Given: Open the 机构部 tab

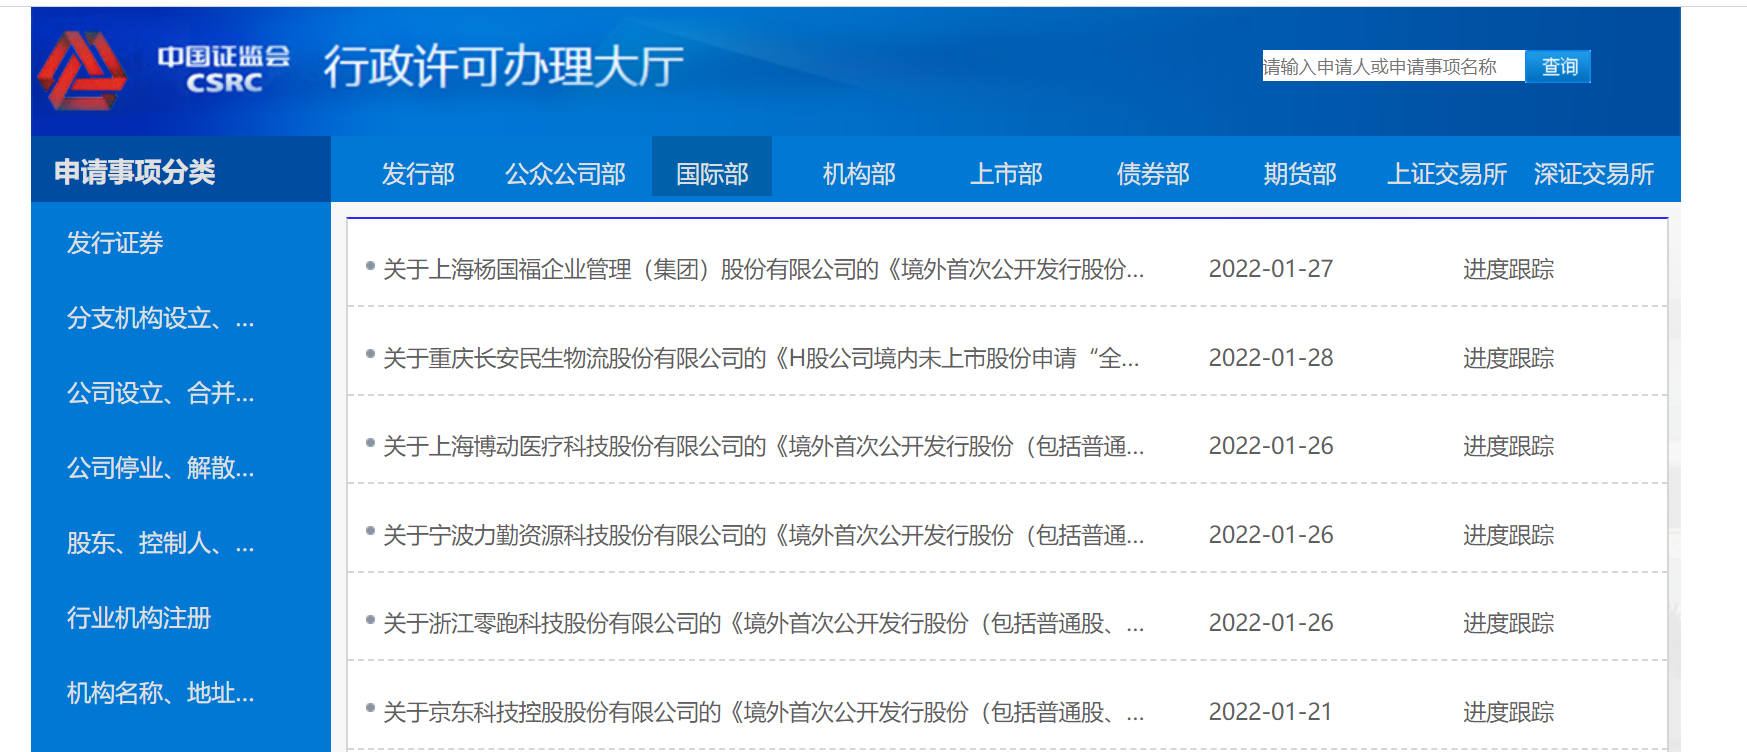Looking at the screenshot, I should click(859, 174).
